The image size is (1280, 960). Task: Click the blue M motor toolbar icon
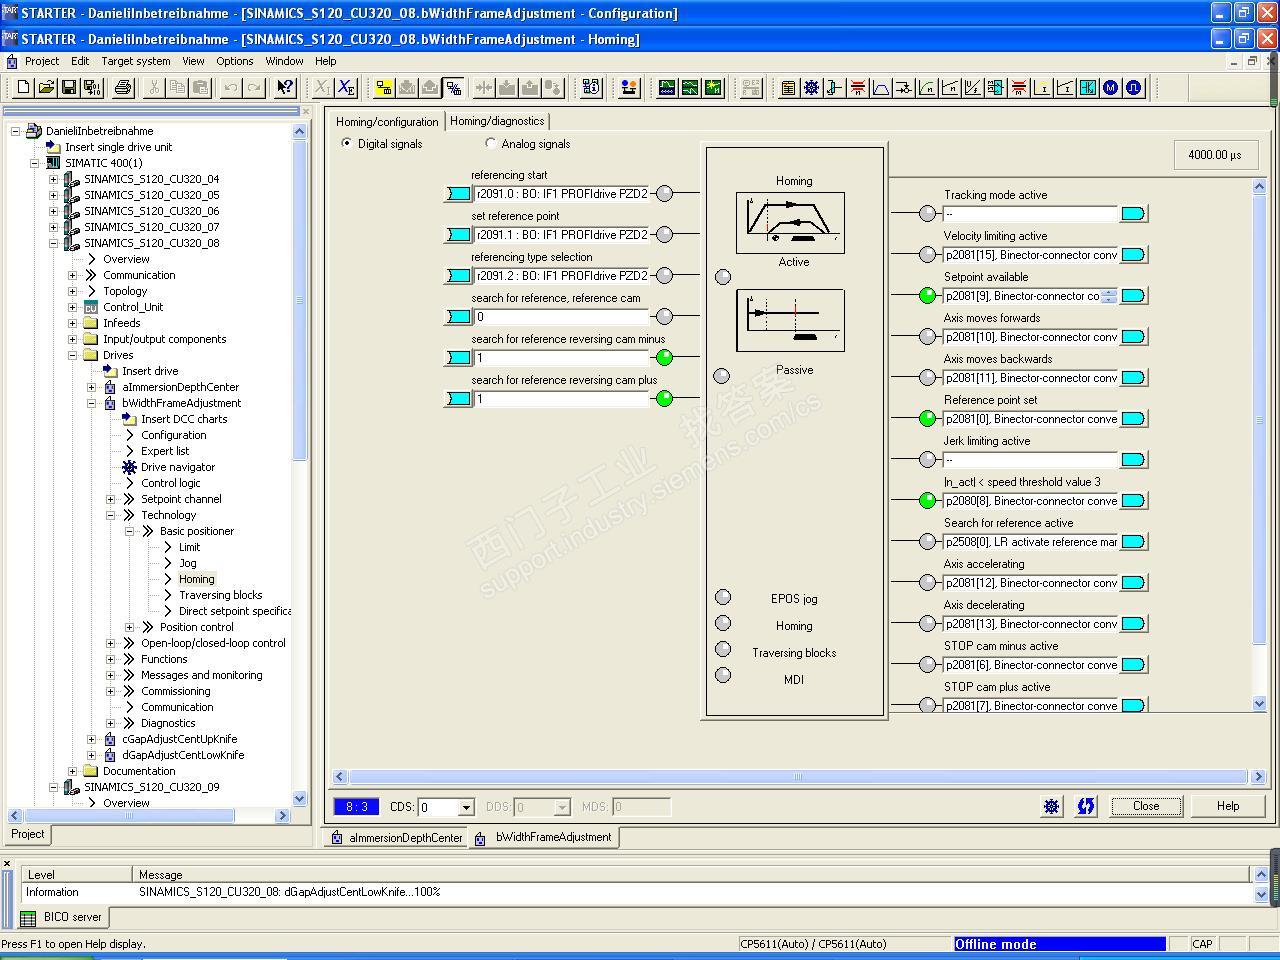[x=1110, y=88]
